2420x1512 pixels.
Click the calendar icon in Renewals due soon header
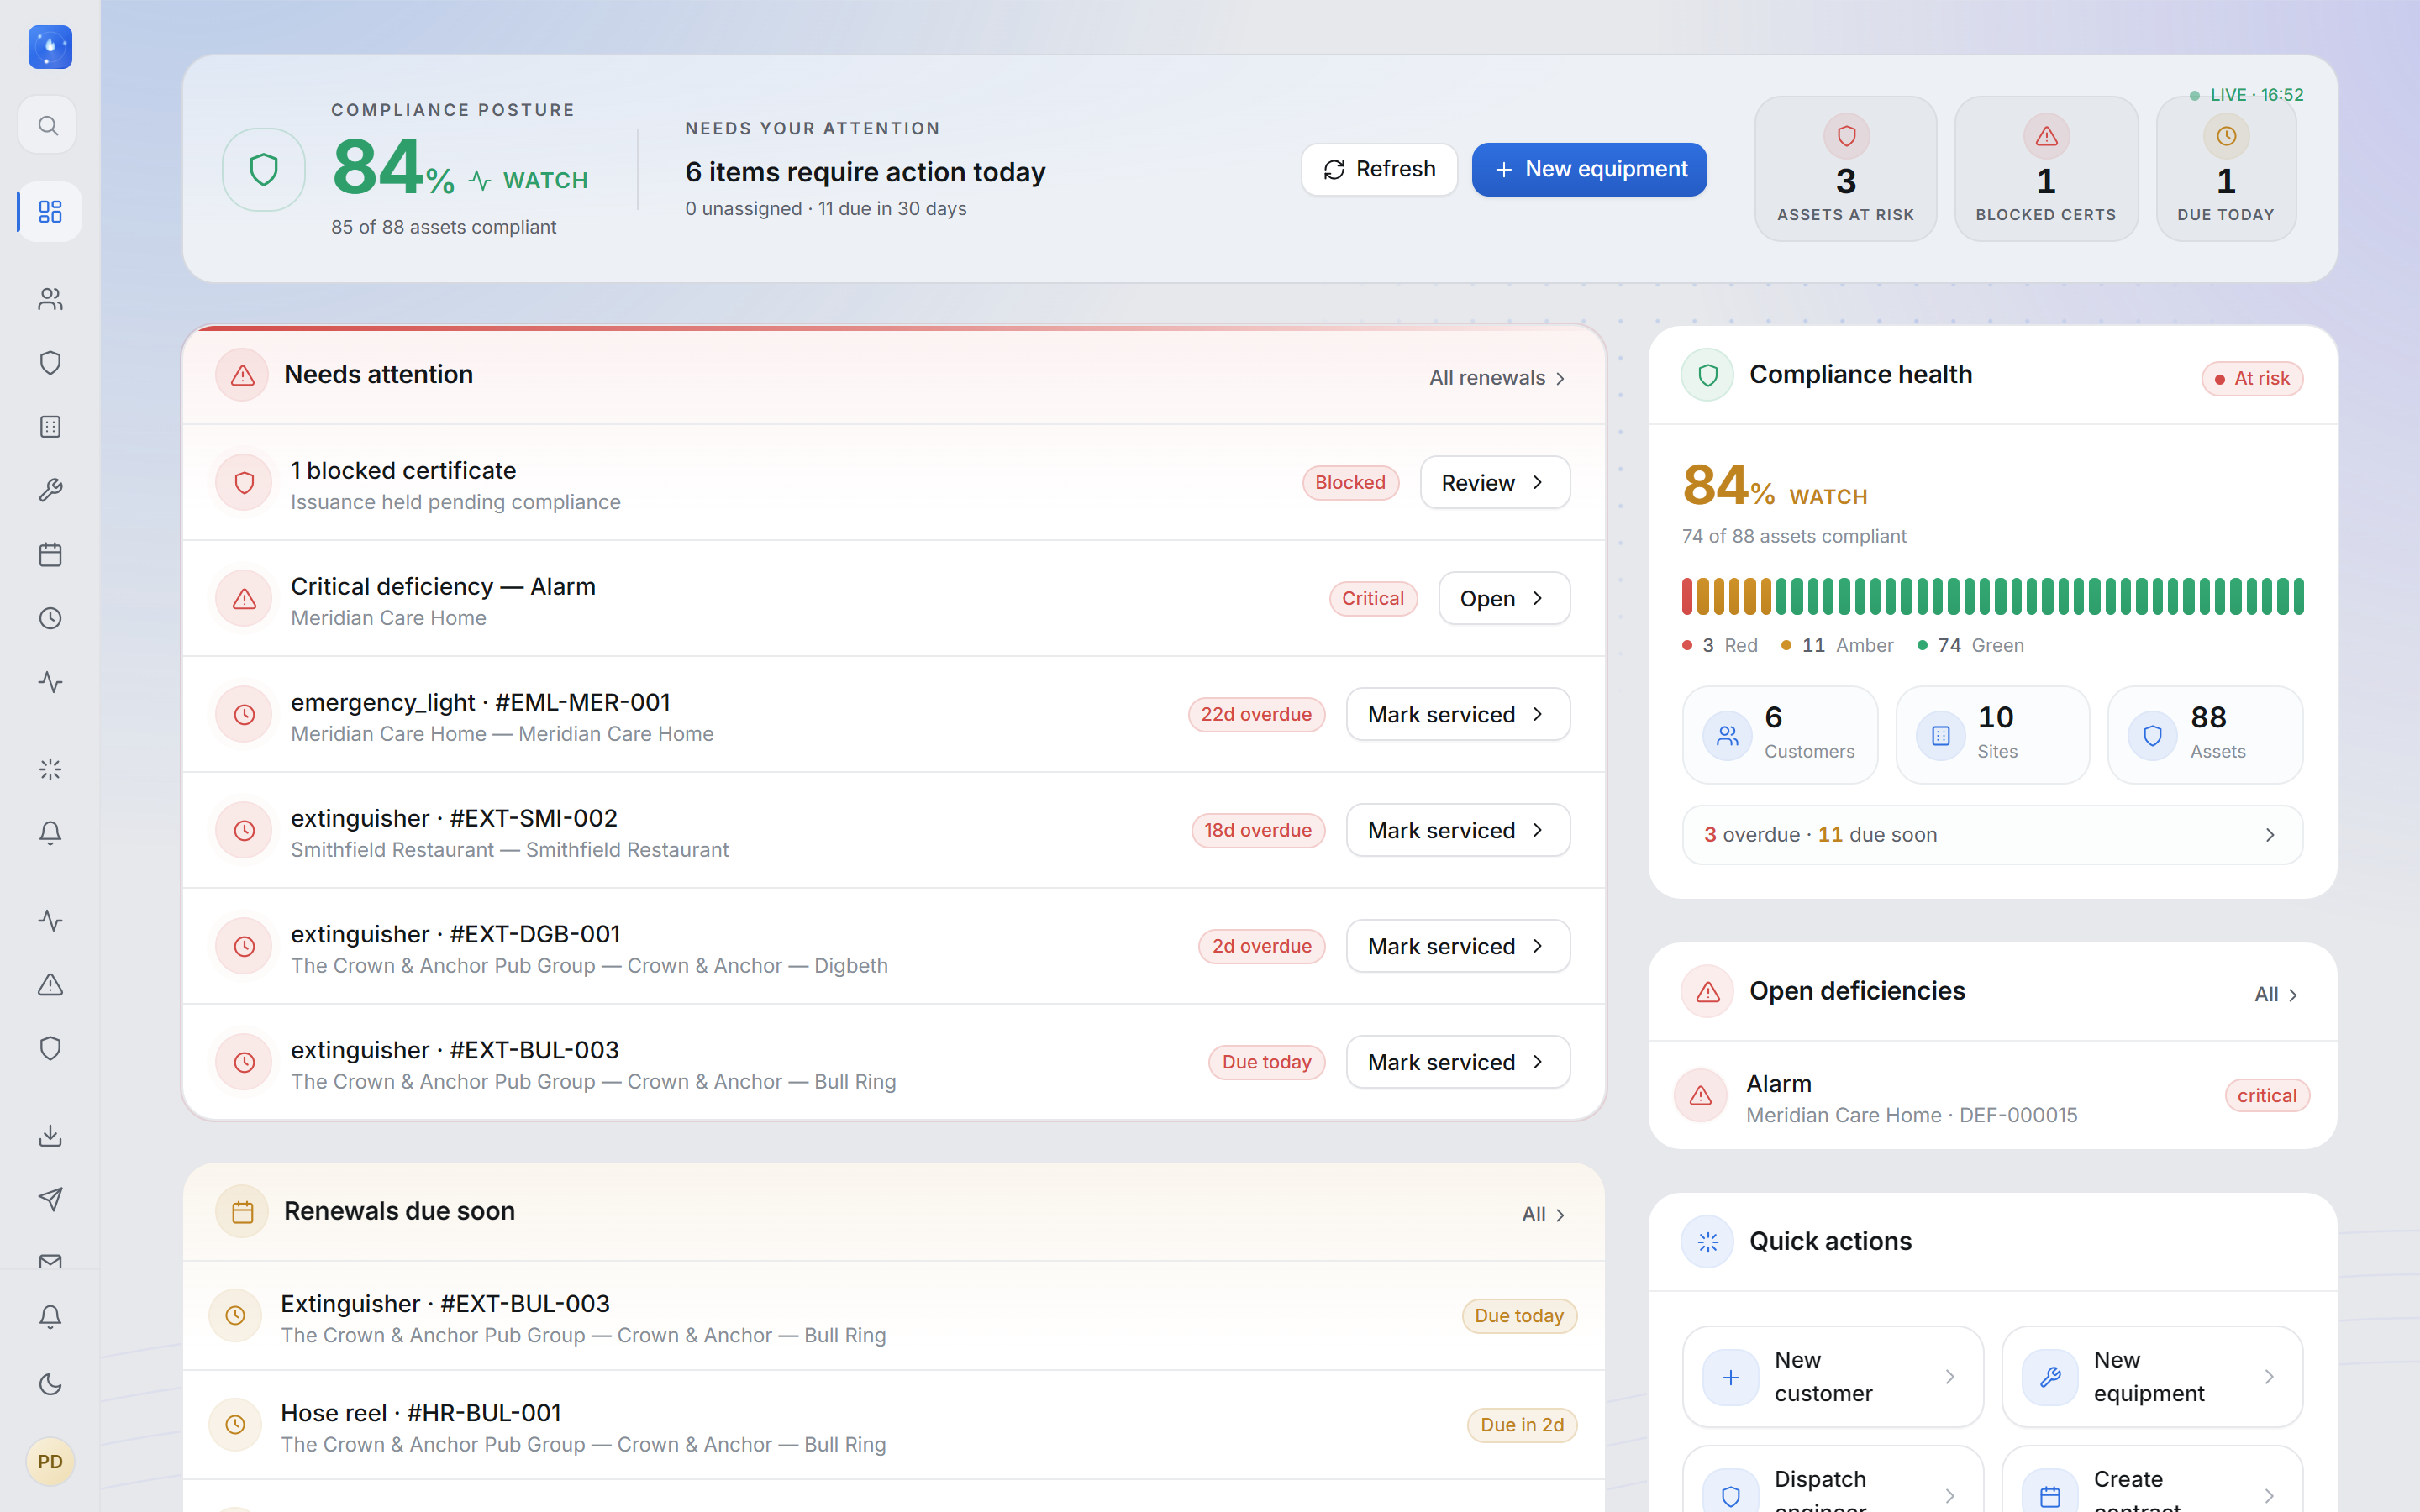242,1212
